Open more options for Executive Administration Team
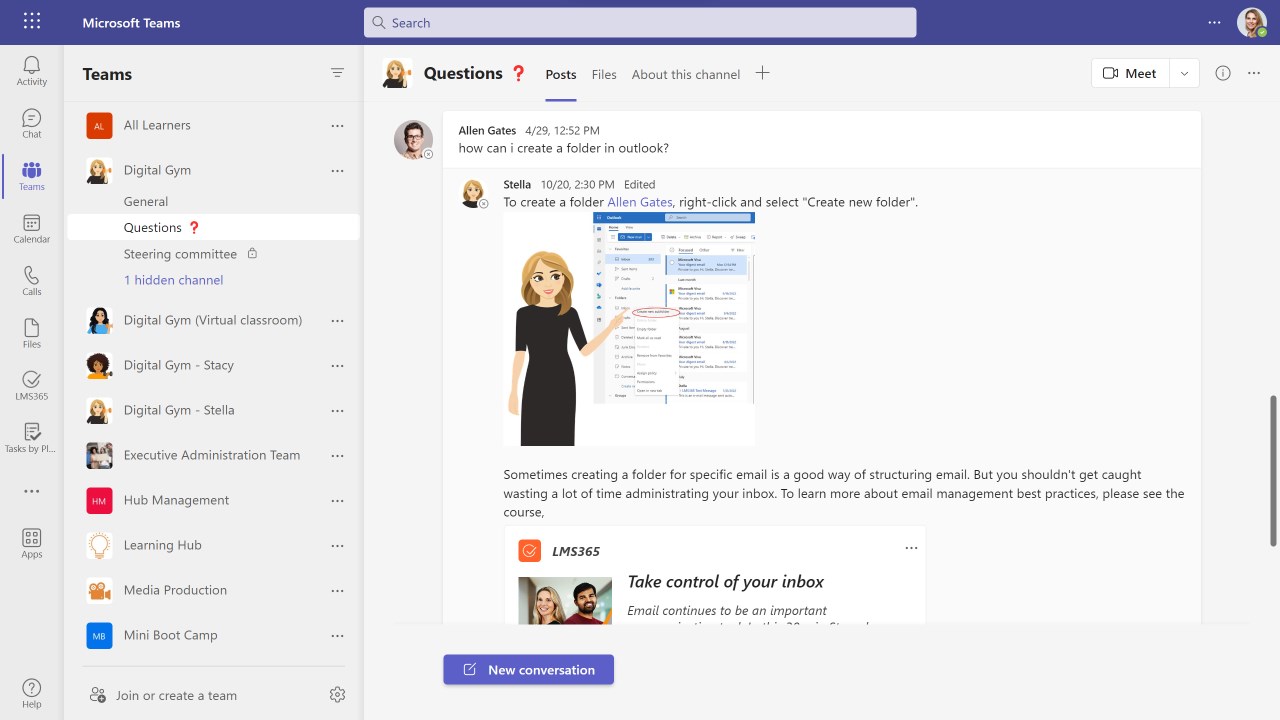The image size is (1280, 720). point(337,455)
